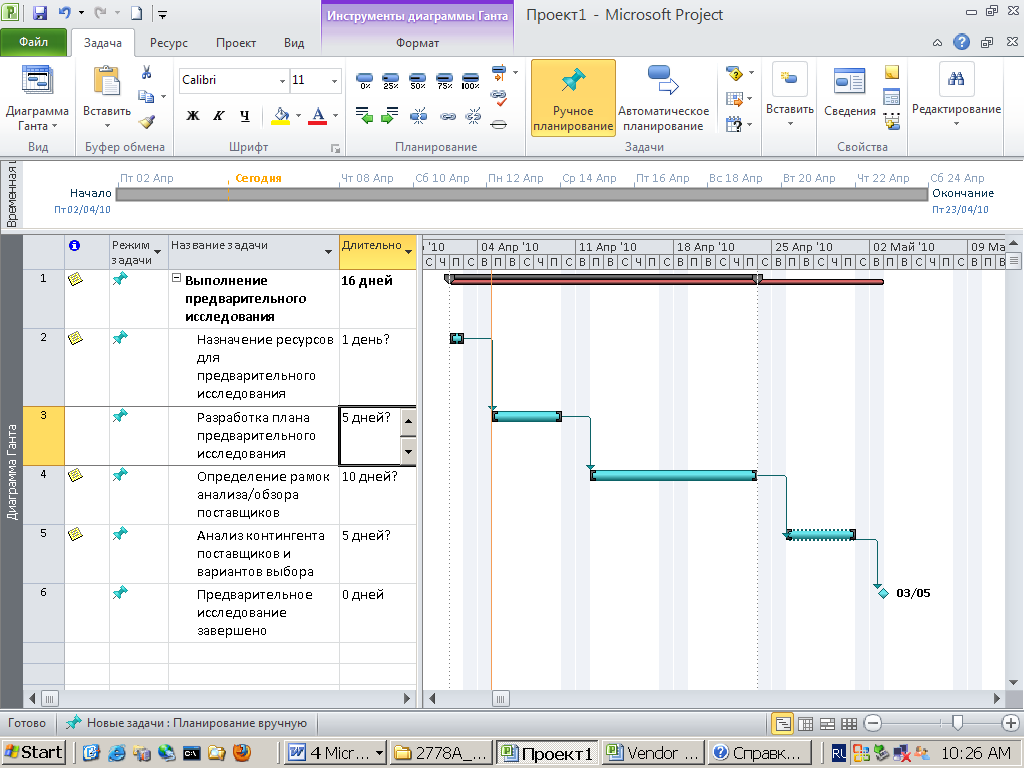The image size is (1024, 768).
Task: Switch to resource sheet view in status bar
Action: pyautogui.click(x=849, y=724)
